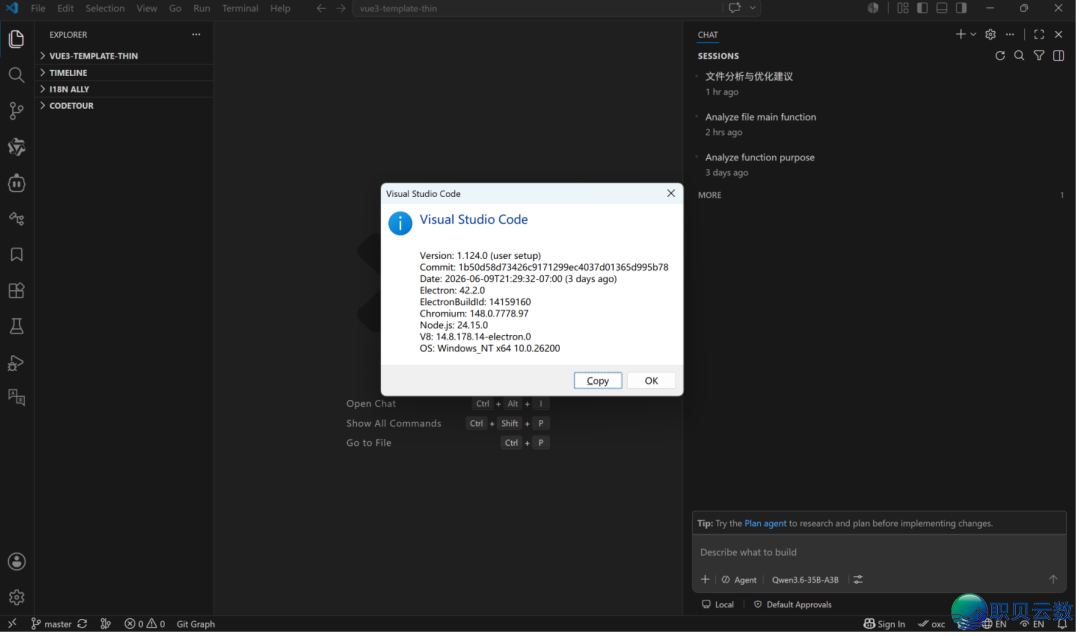Click Copy in the About dialog
The width and height of the screenshot is (1080, 636).
point(600,382)
